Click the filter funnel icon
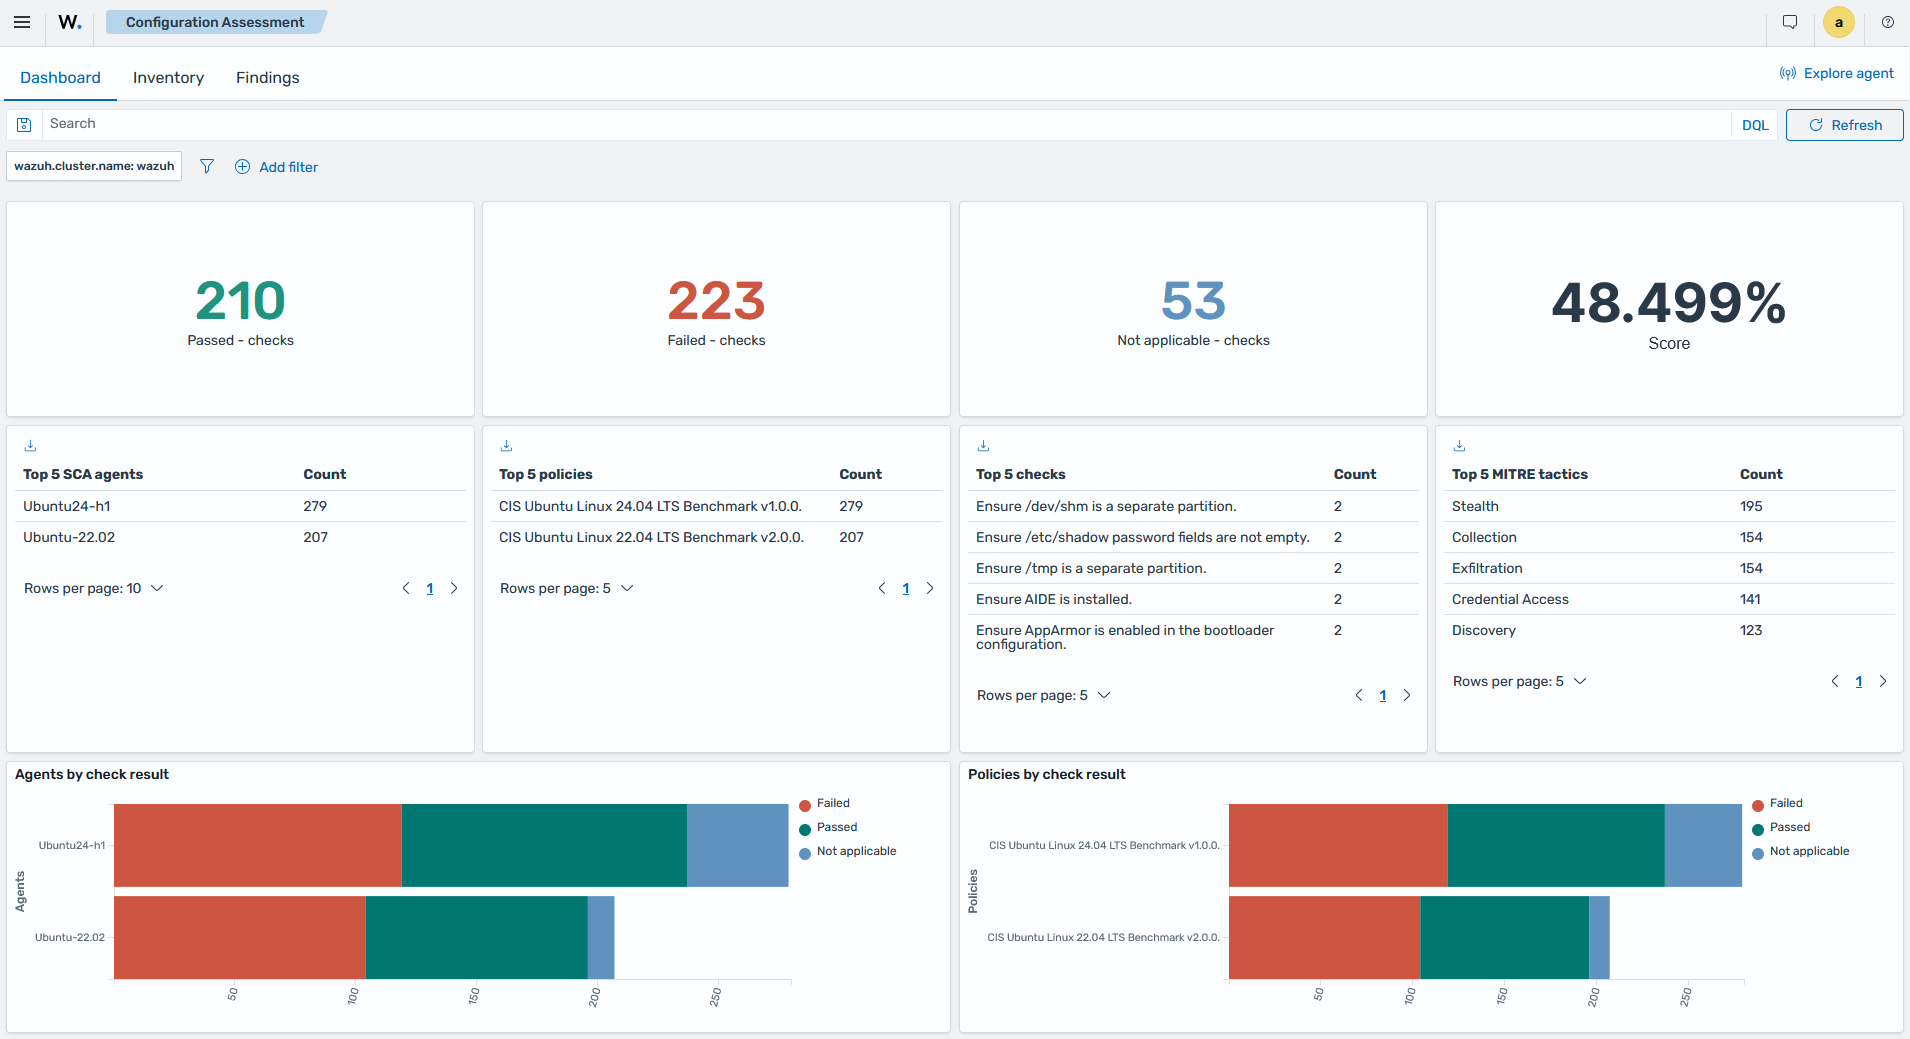1910x1039 pixels. pyautogui.click(x=207, y=166)
